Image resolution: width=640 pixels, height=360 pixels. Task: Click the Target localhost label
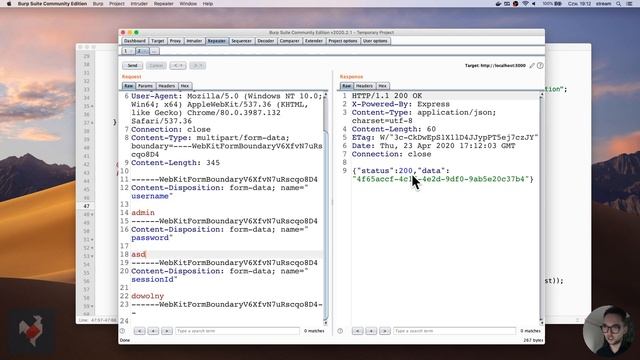[495, 65]
